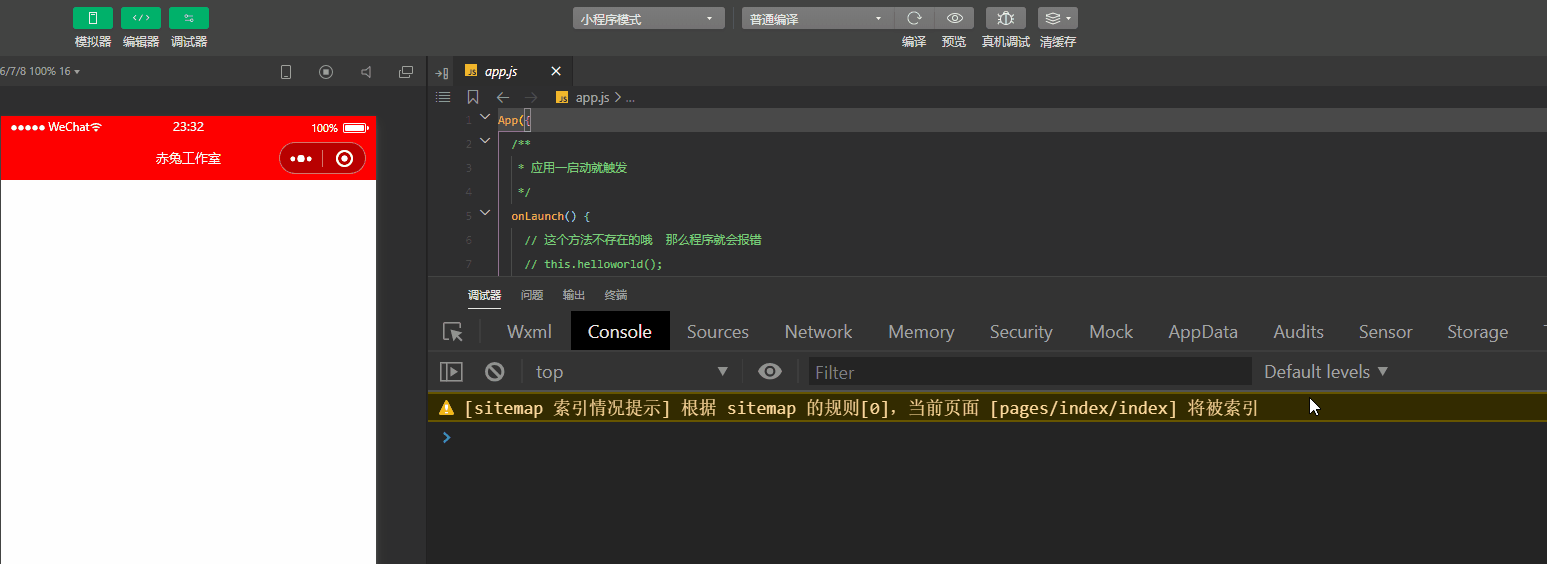
Task: Select the 终端 panel tab
Action: (x=616, y=295)
